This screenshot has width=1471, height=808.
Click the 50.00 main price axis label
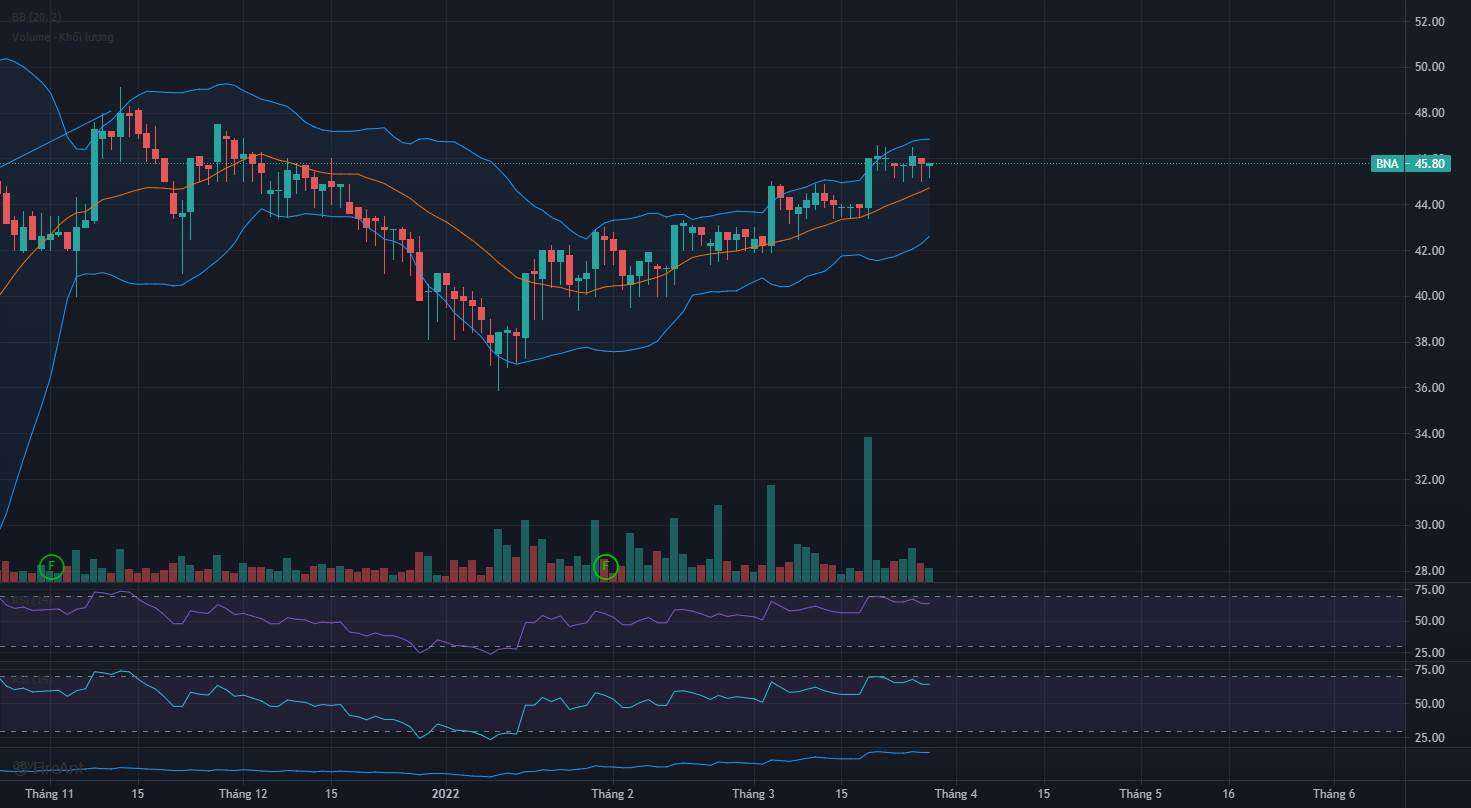click(1430, 67)
